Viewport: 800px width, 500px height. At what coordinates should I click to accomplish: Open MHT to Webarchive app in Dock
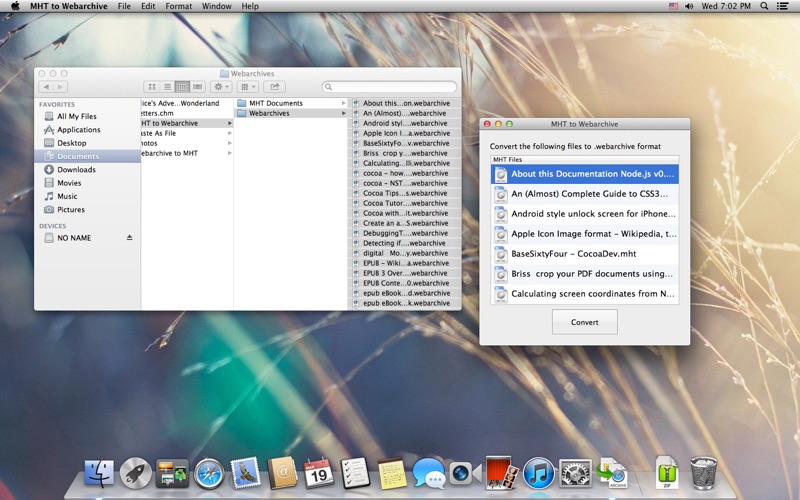point(613,473)
